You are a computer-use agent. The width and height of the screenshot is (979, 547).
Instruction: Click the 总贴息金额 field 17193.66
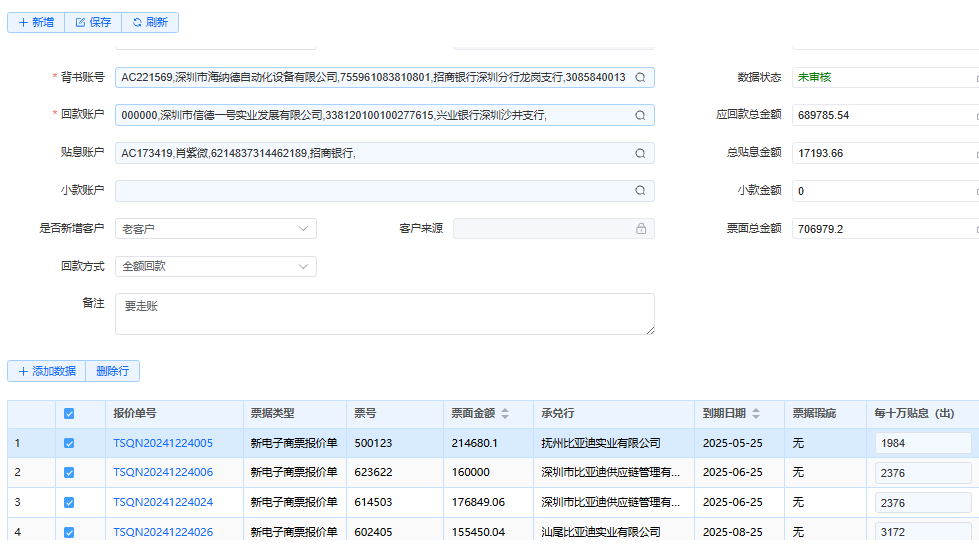(x=885, y=154)
